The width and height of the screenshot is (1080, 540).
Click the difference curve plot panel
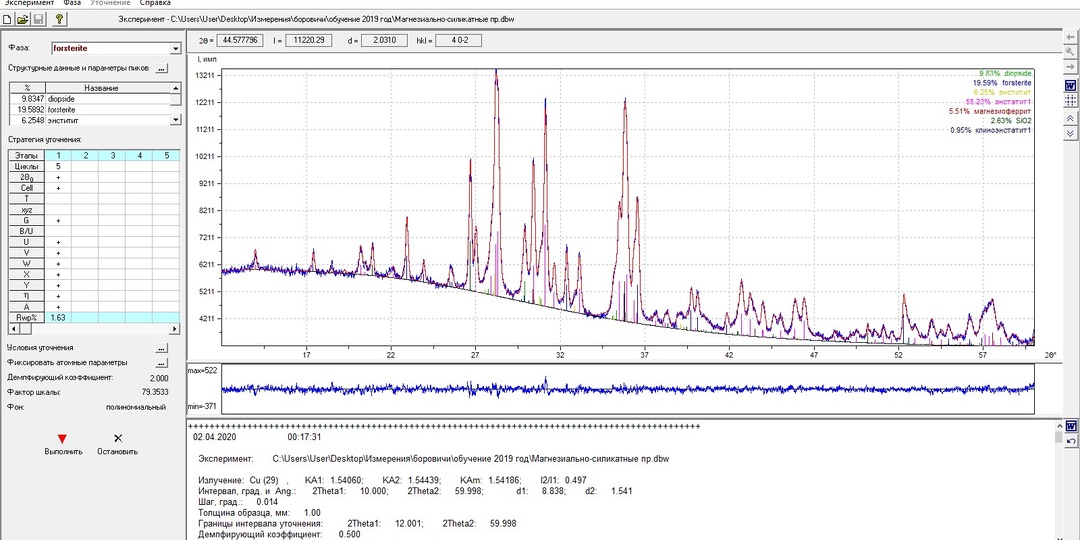(628, 389)
